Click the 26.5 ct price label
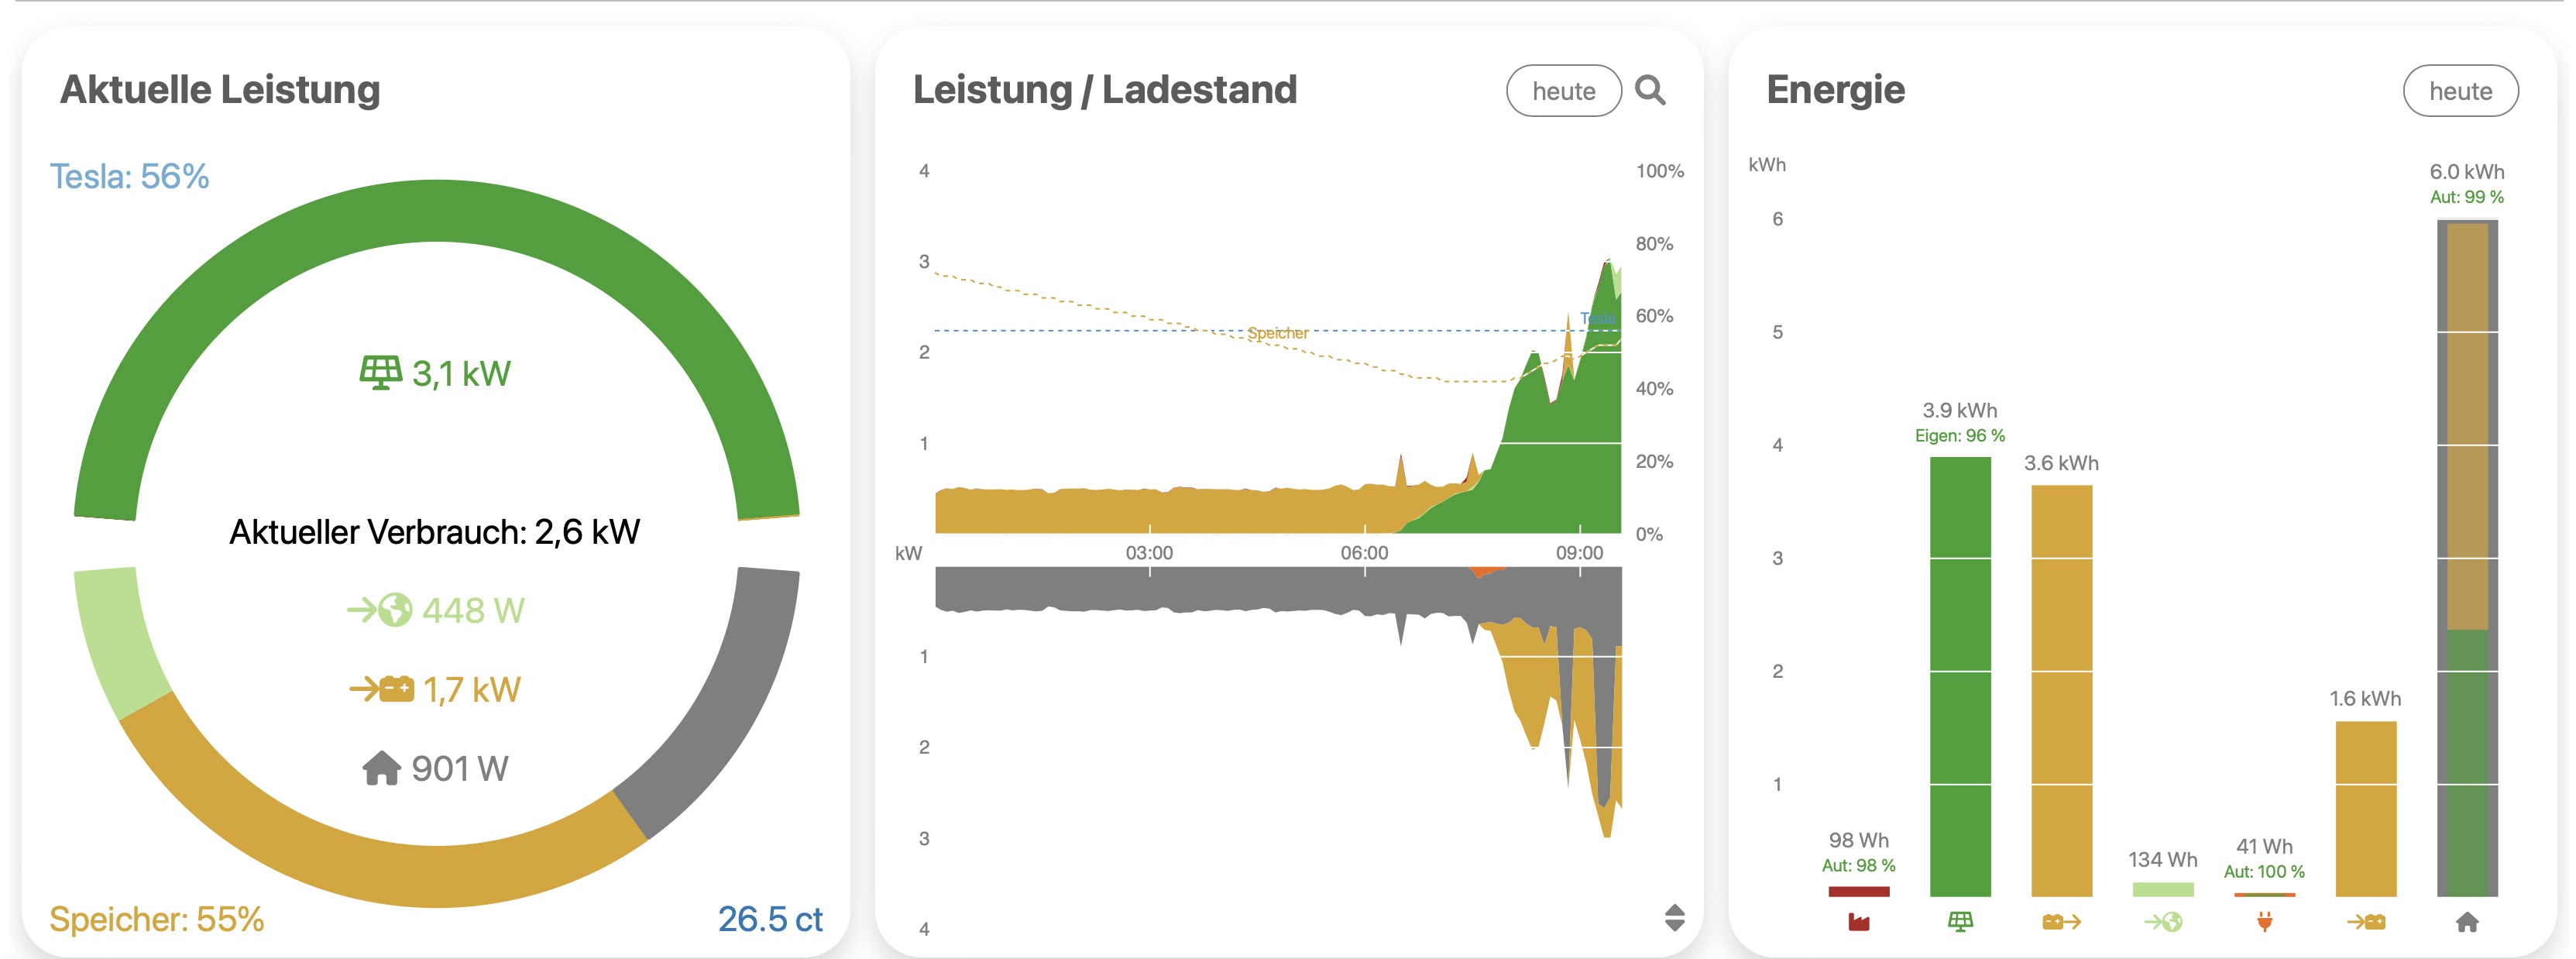The width and height of the screenshot is (2576, 959). click(770, 919)
